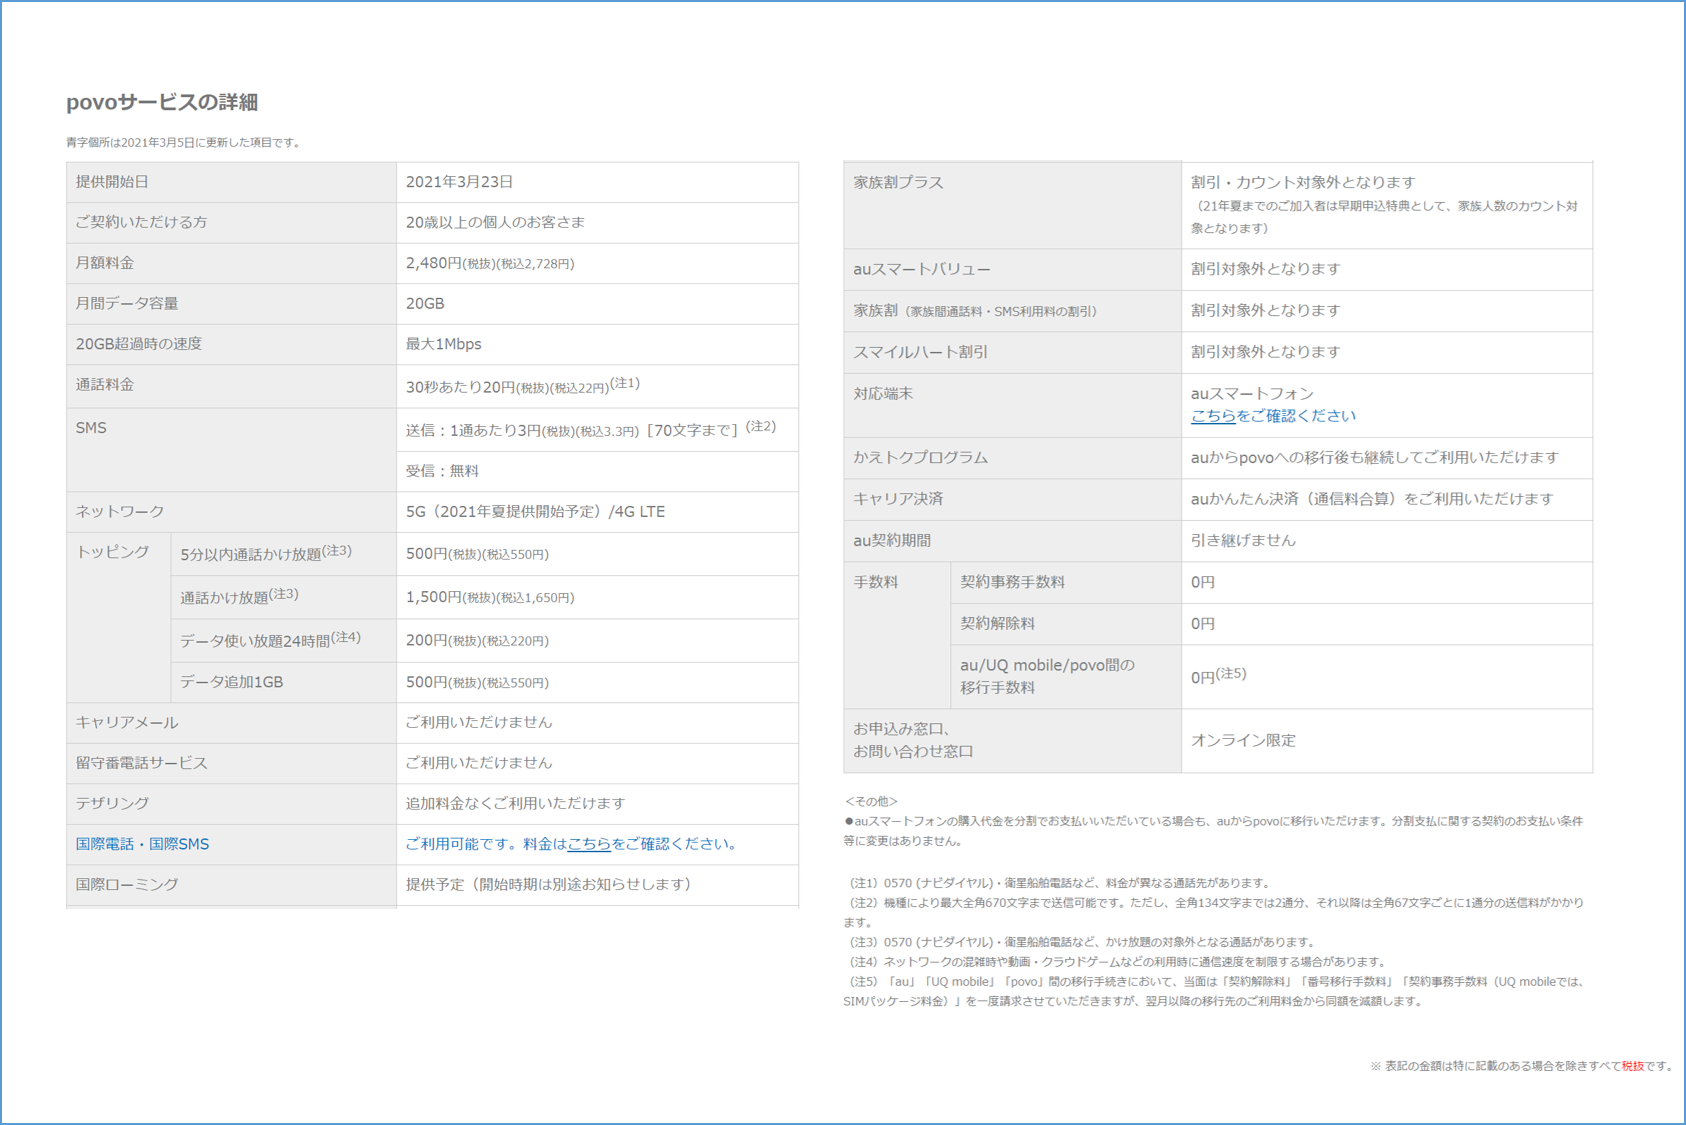
Task: Click the blue 国際電話・国際SMS label
Action: (x=142, y=844)
